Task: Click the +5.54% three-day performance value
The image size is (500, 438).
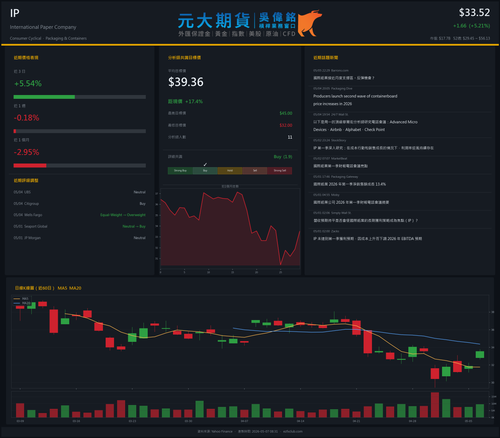Action: pos(28,83)
